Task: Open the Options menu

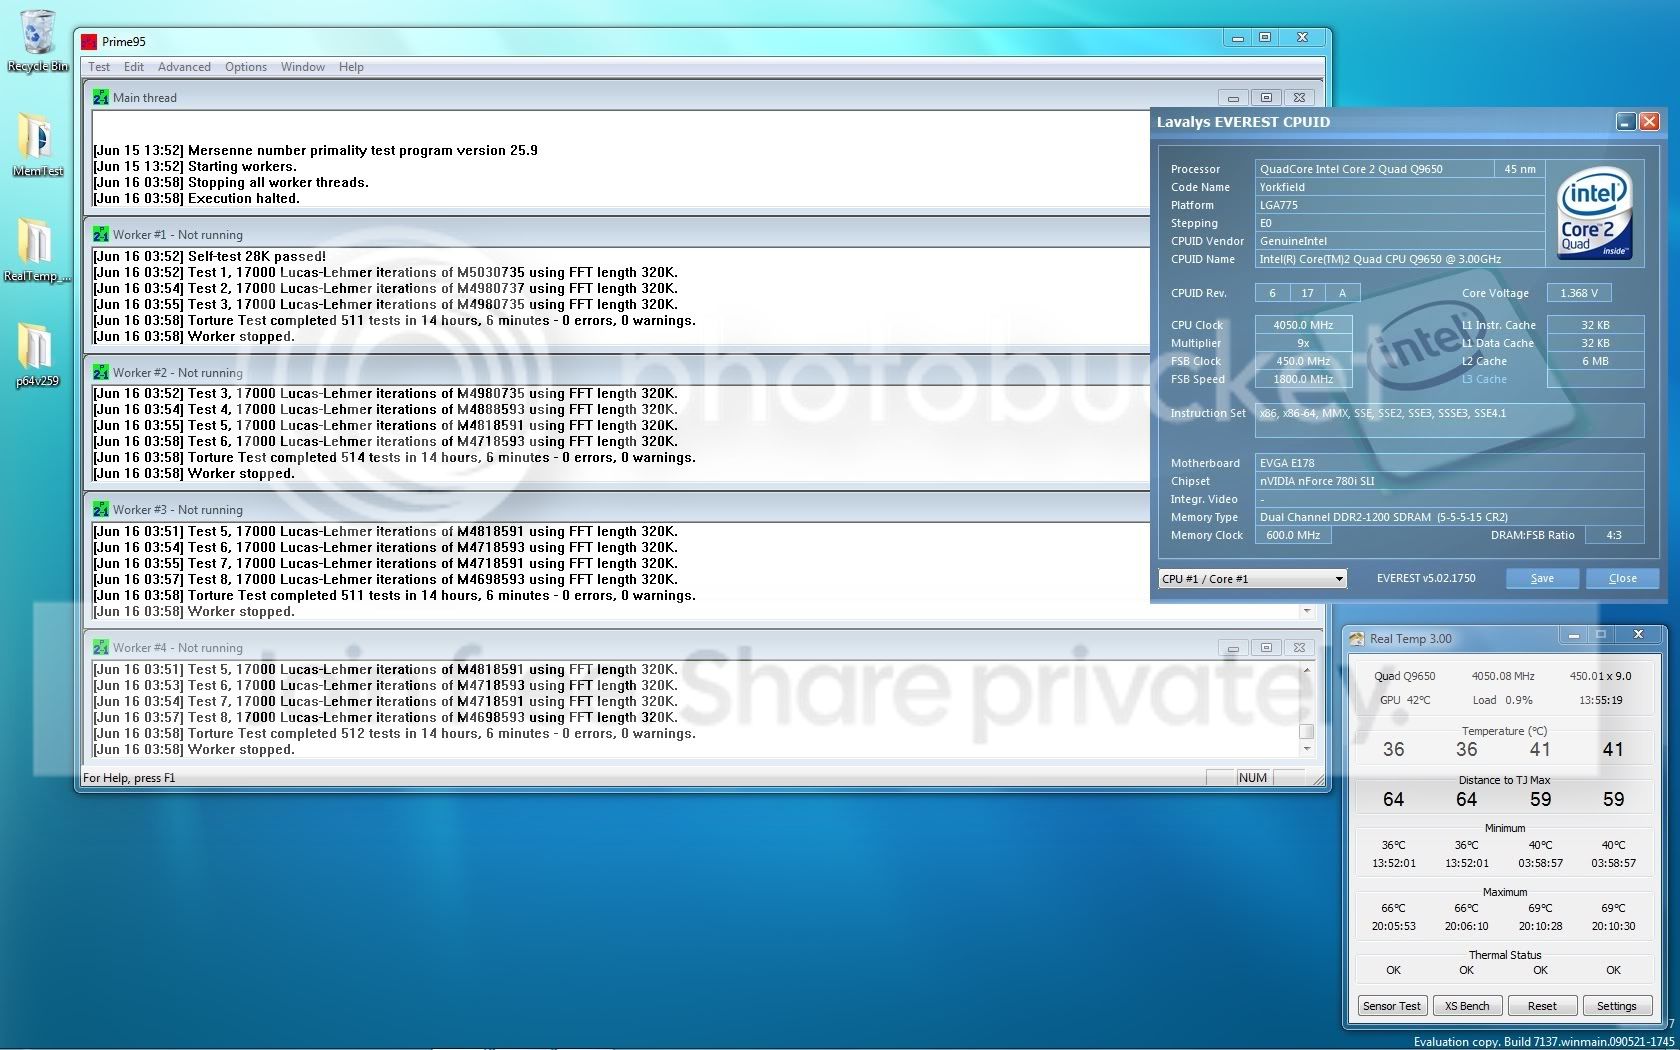Action: coord(245,67)
